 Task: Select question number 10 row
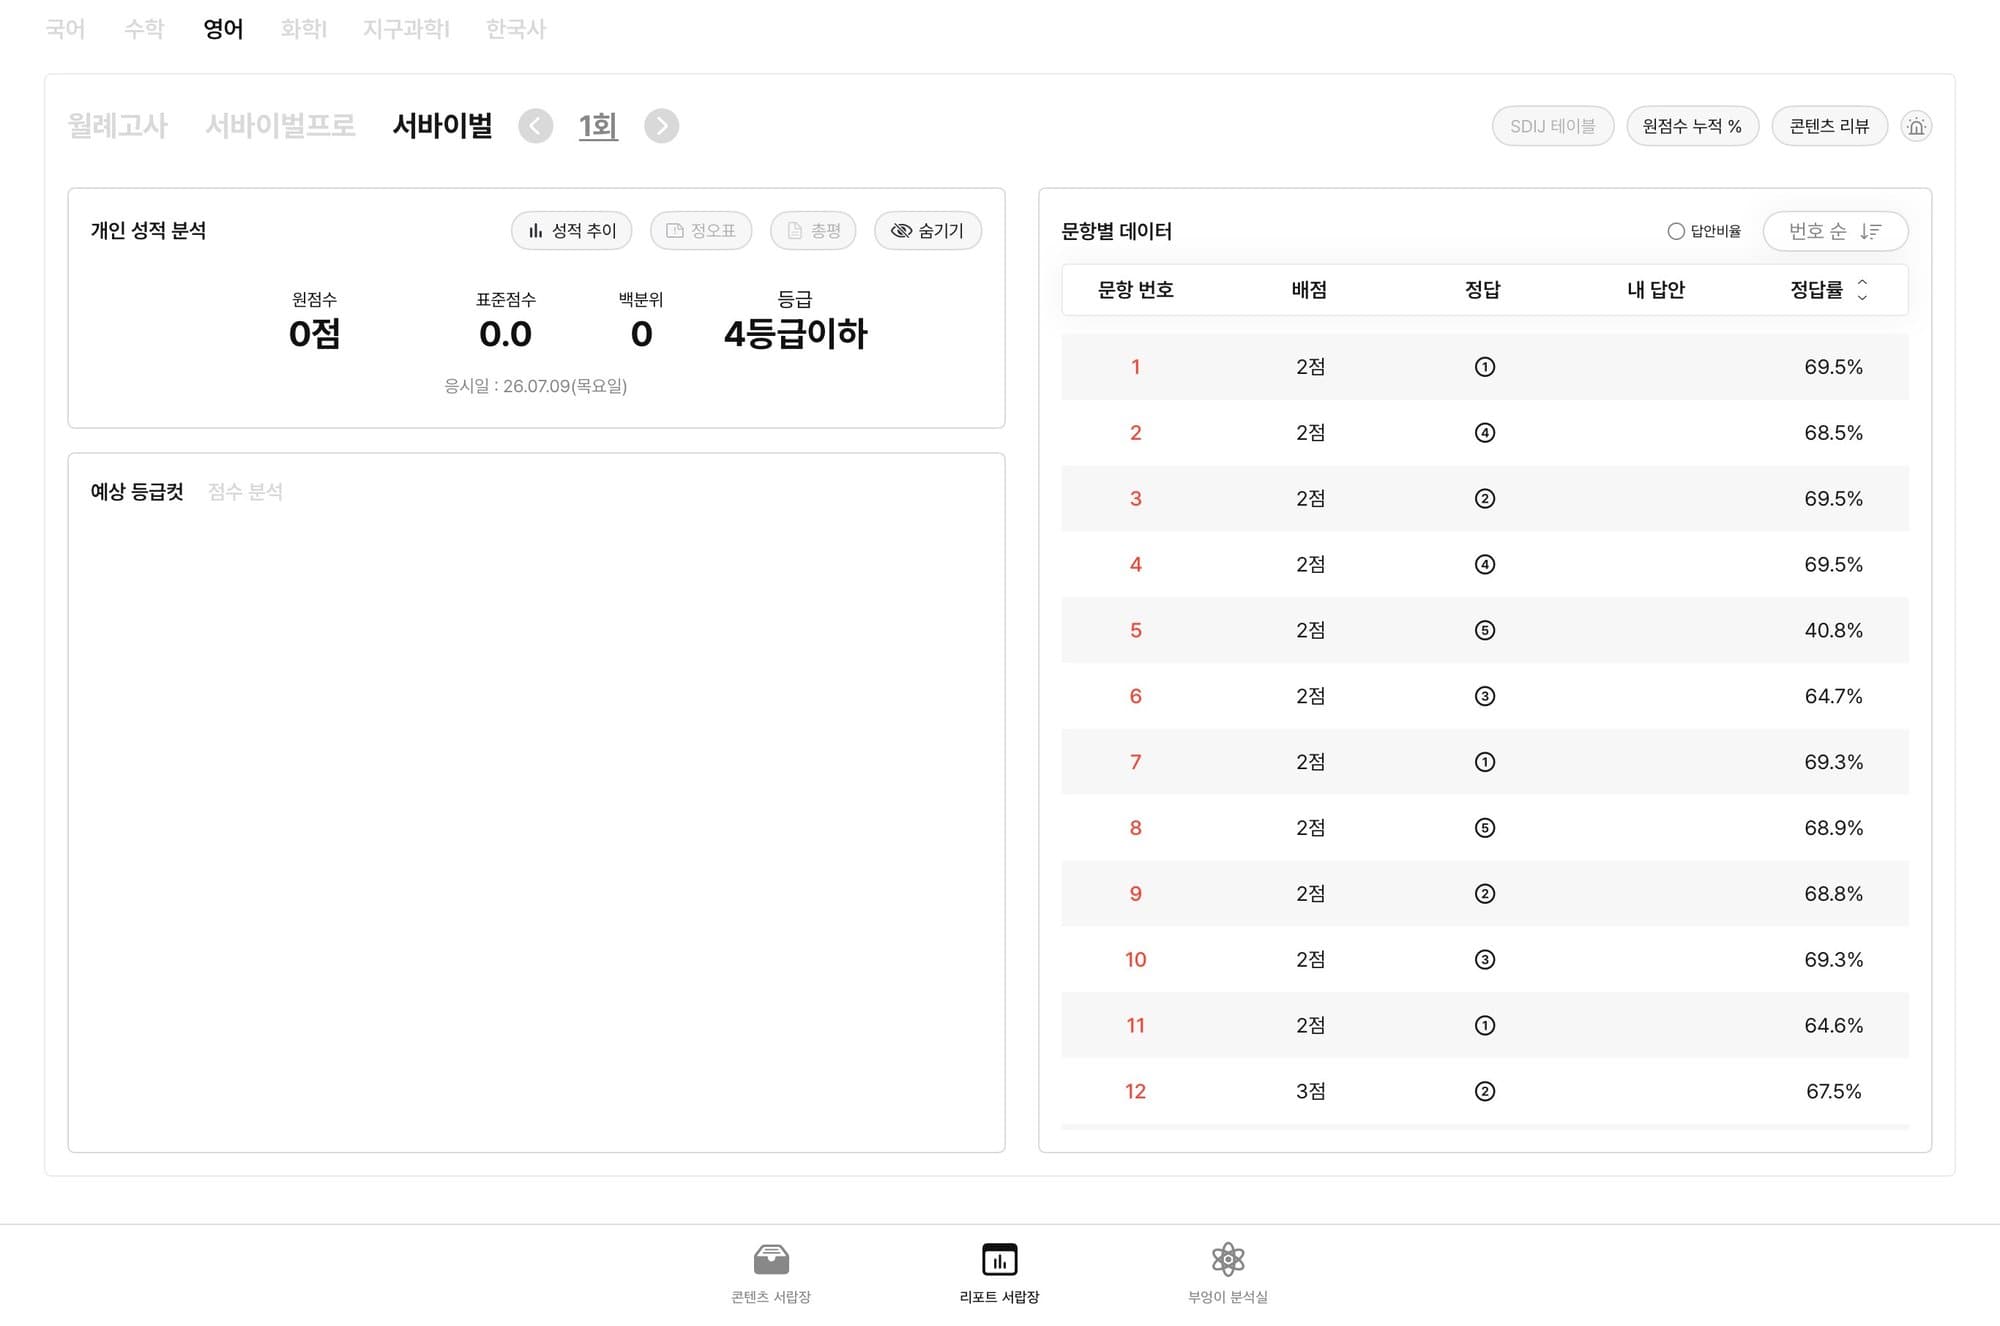click(1485, 960)
